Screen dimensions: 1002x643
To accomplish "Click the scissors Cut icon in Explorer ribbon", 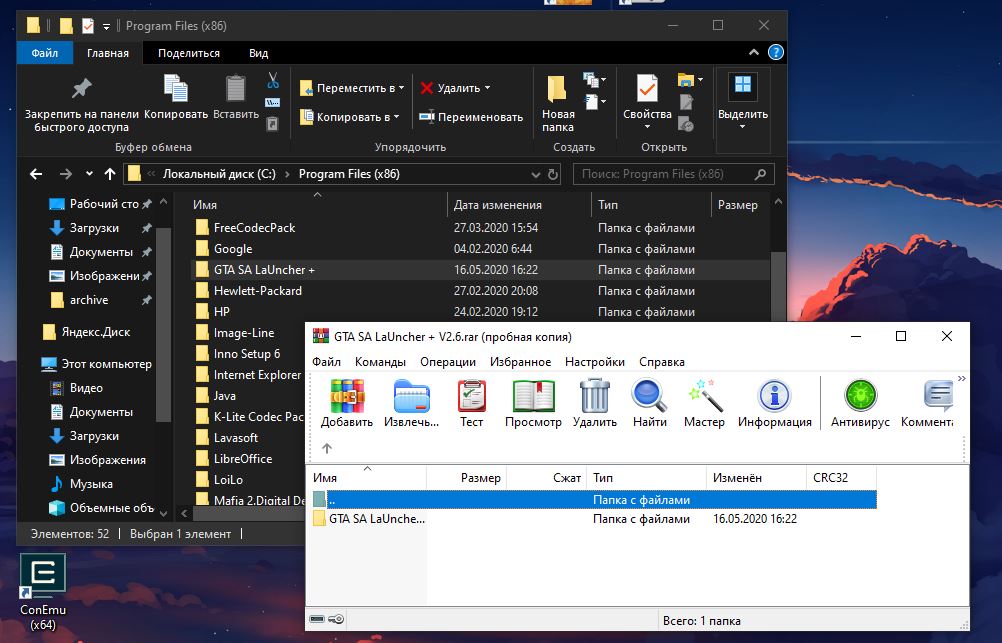I will [273, 81].
